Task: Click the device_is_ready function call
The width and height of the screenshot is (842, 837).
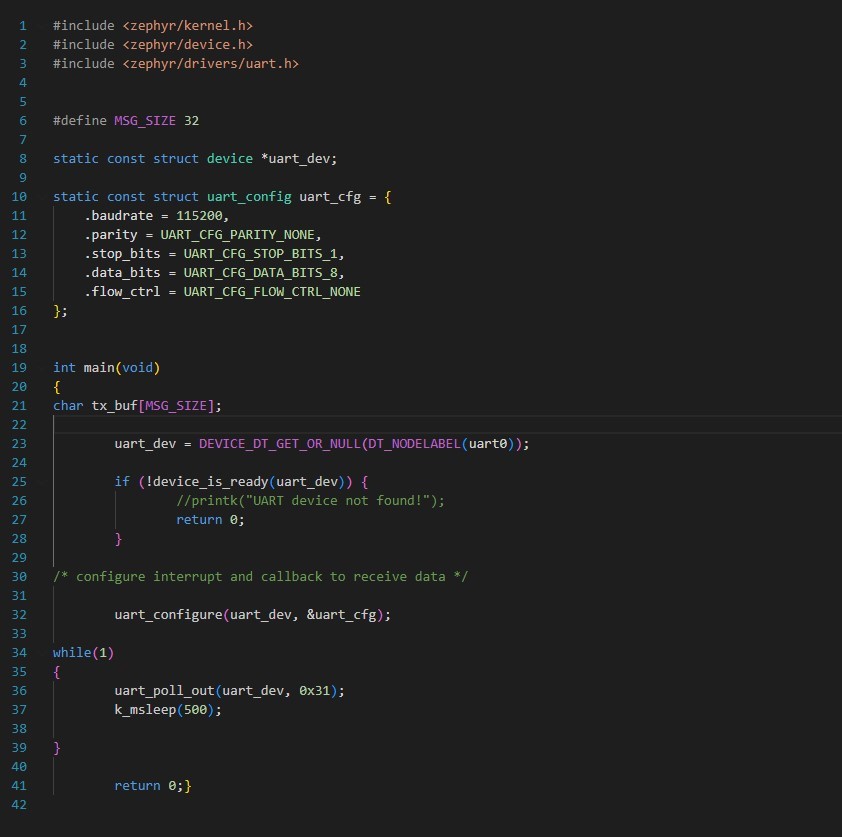Action: tap(210, 482)
